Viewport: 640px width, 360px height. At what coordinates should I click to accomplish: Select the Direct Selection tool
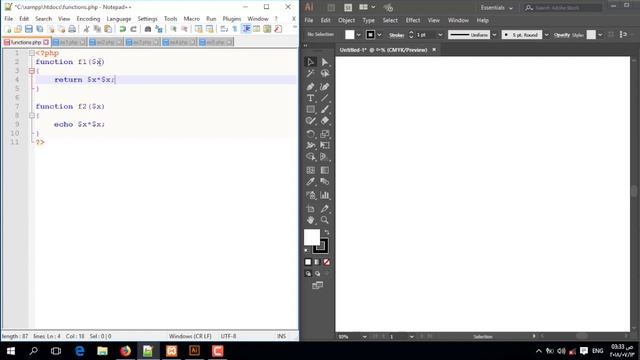coord(324,62)
